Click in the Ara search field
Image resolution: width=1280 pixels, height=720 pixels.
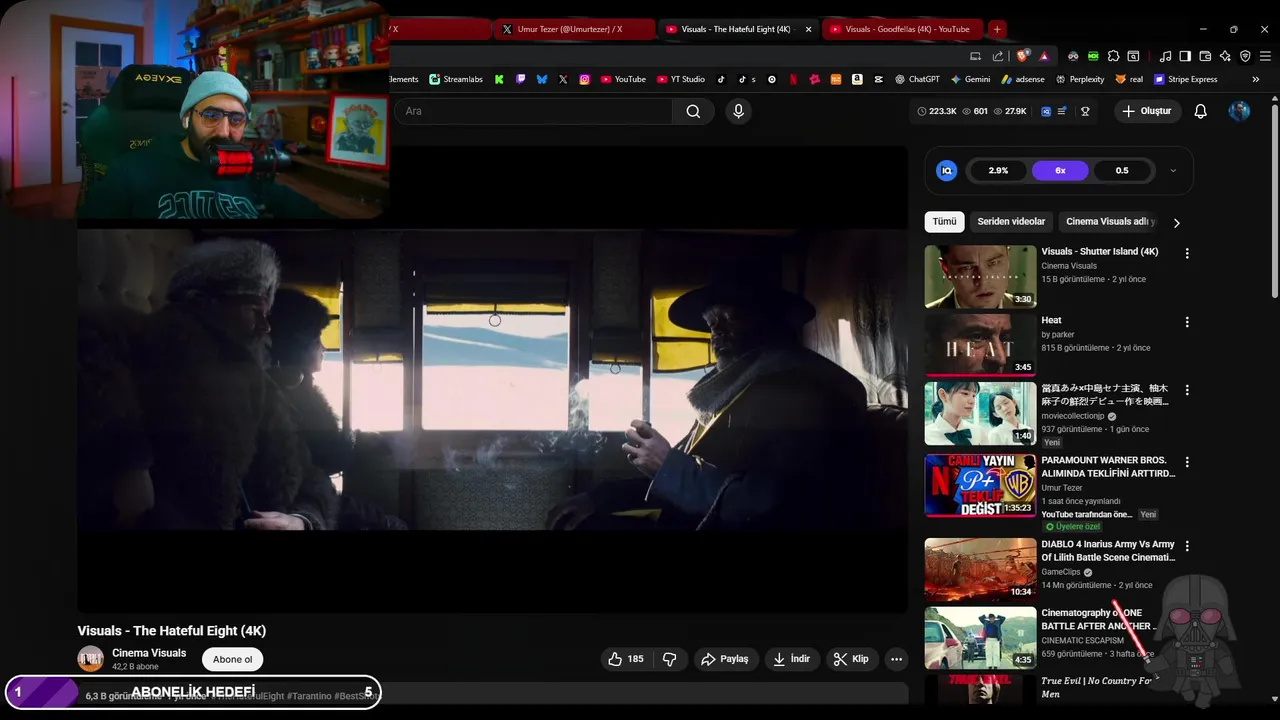(533, 111)
